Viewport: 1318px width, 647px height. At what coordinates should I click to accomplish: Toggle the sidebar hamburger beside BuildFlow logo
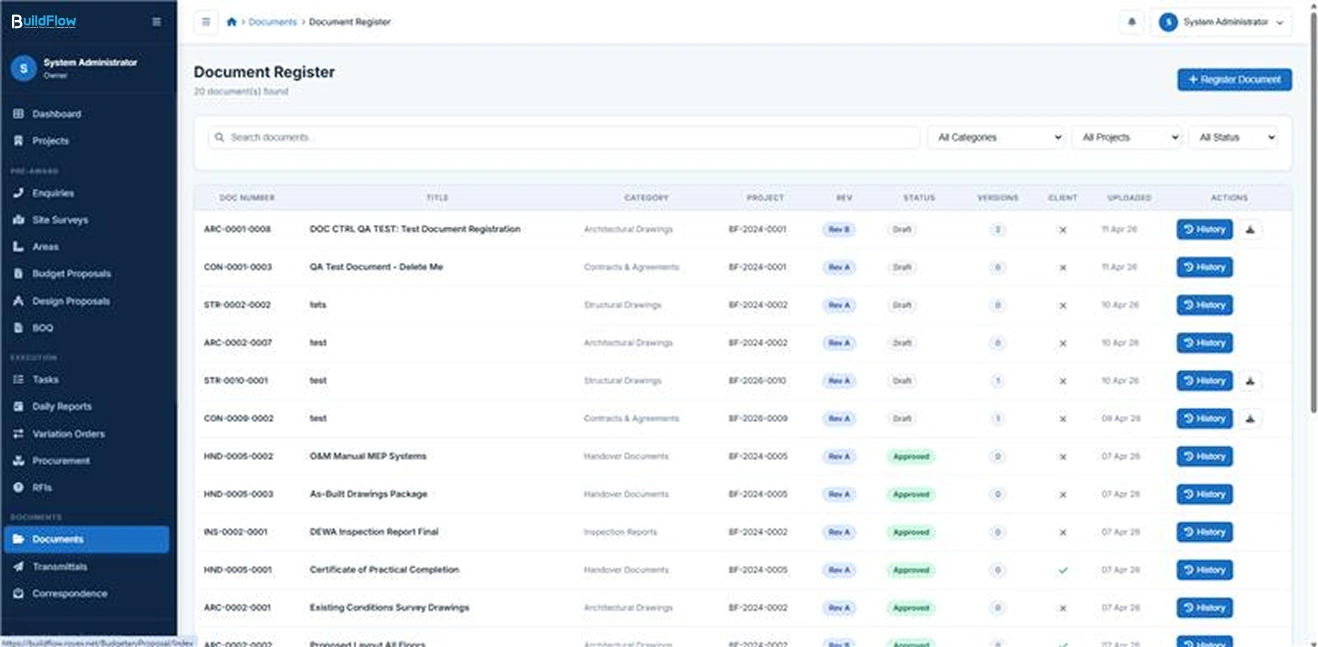pyautogui.click(x=156, y=21)
